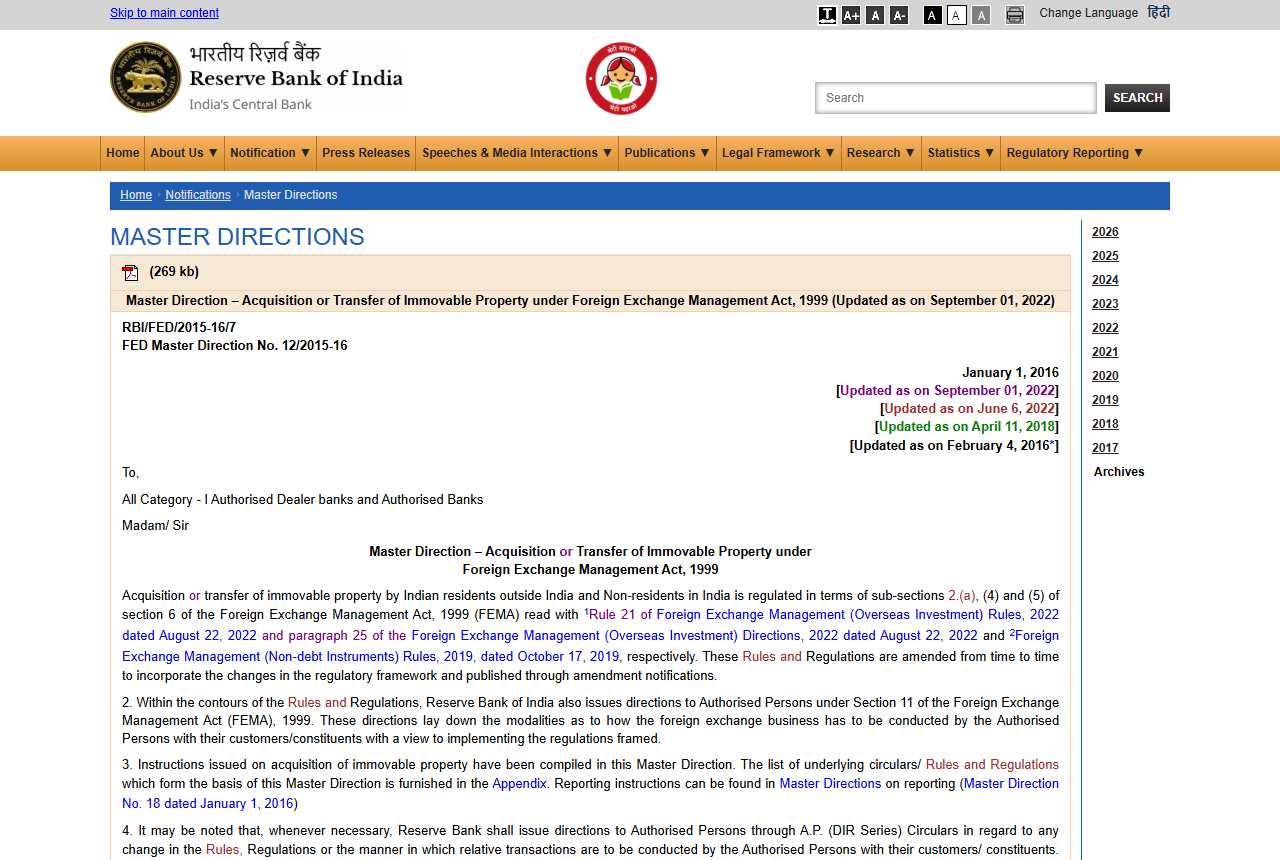Screen dimensions: 1280x860
Task: Expand Speeches & Media Interactions dropdown
Action: click(517, 153)
